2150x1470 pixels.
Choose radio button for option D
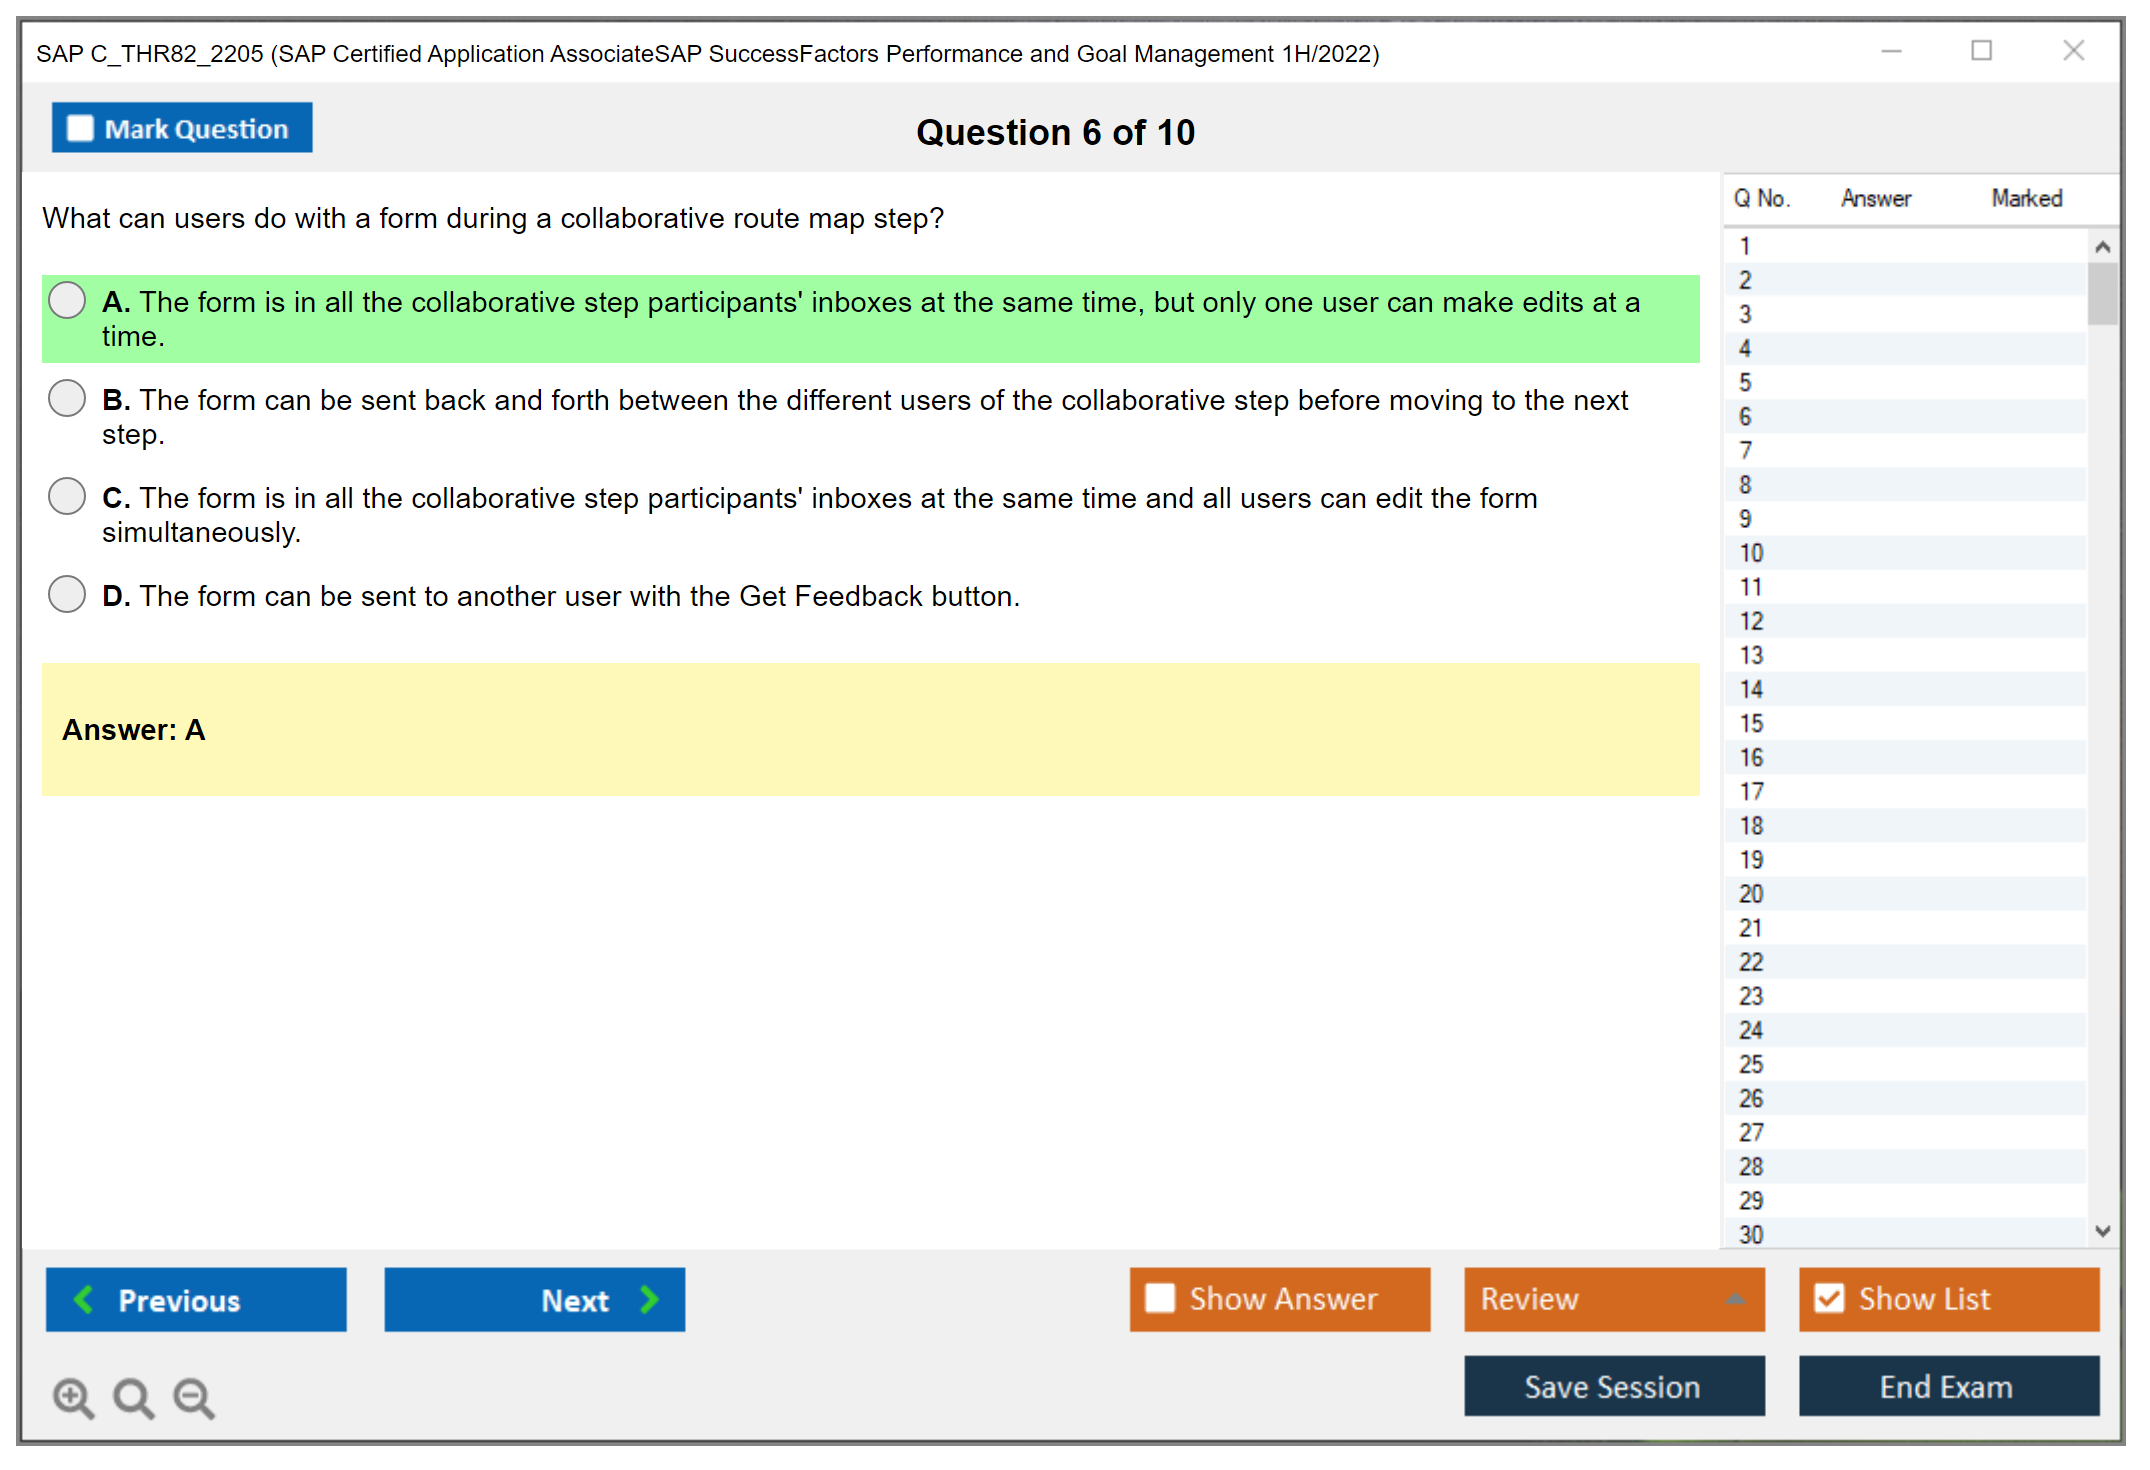coord(67,594)
